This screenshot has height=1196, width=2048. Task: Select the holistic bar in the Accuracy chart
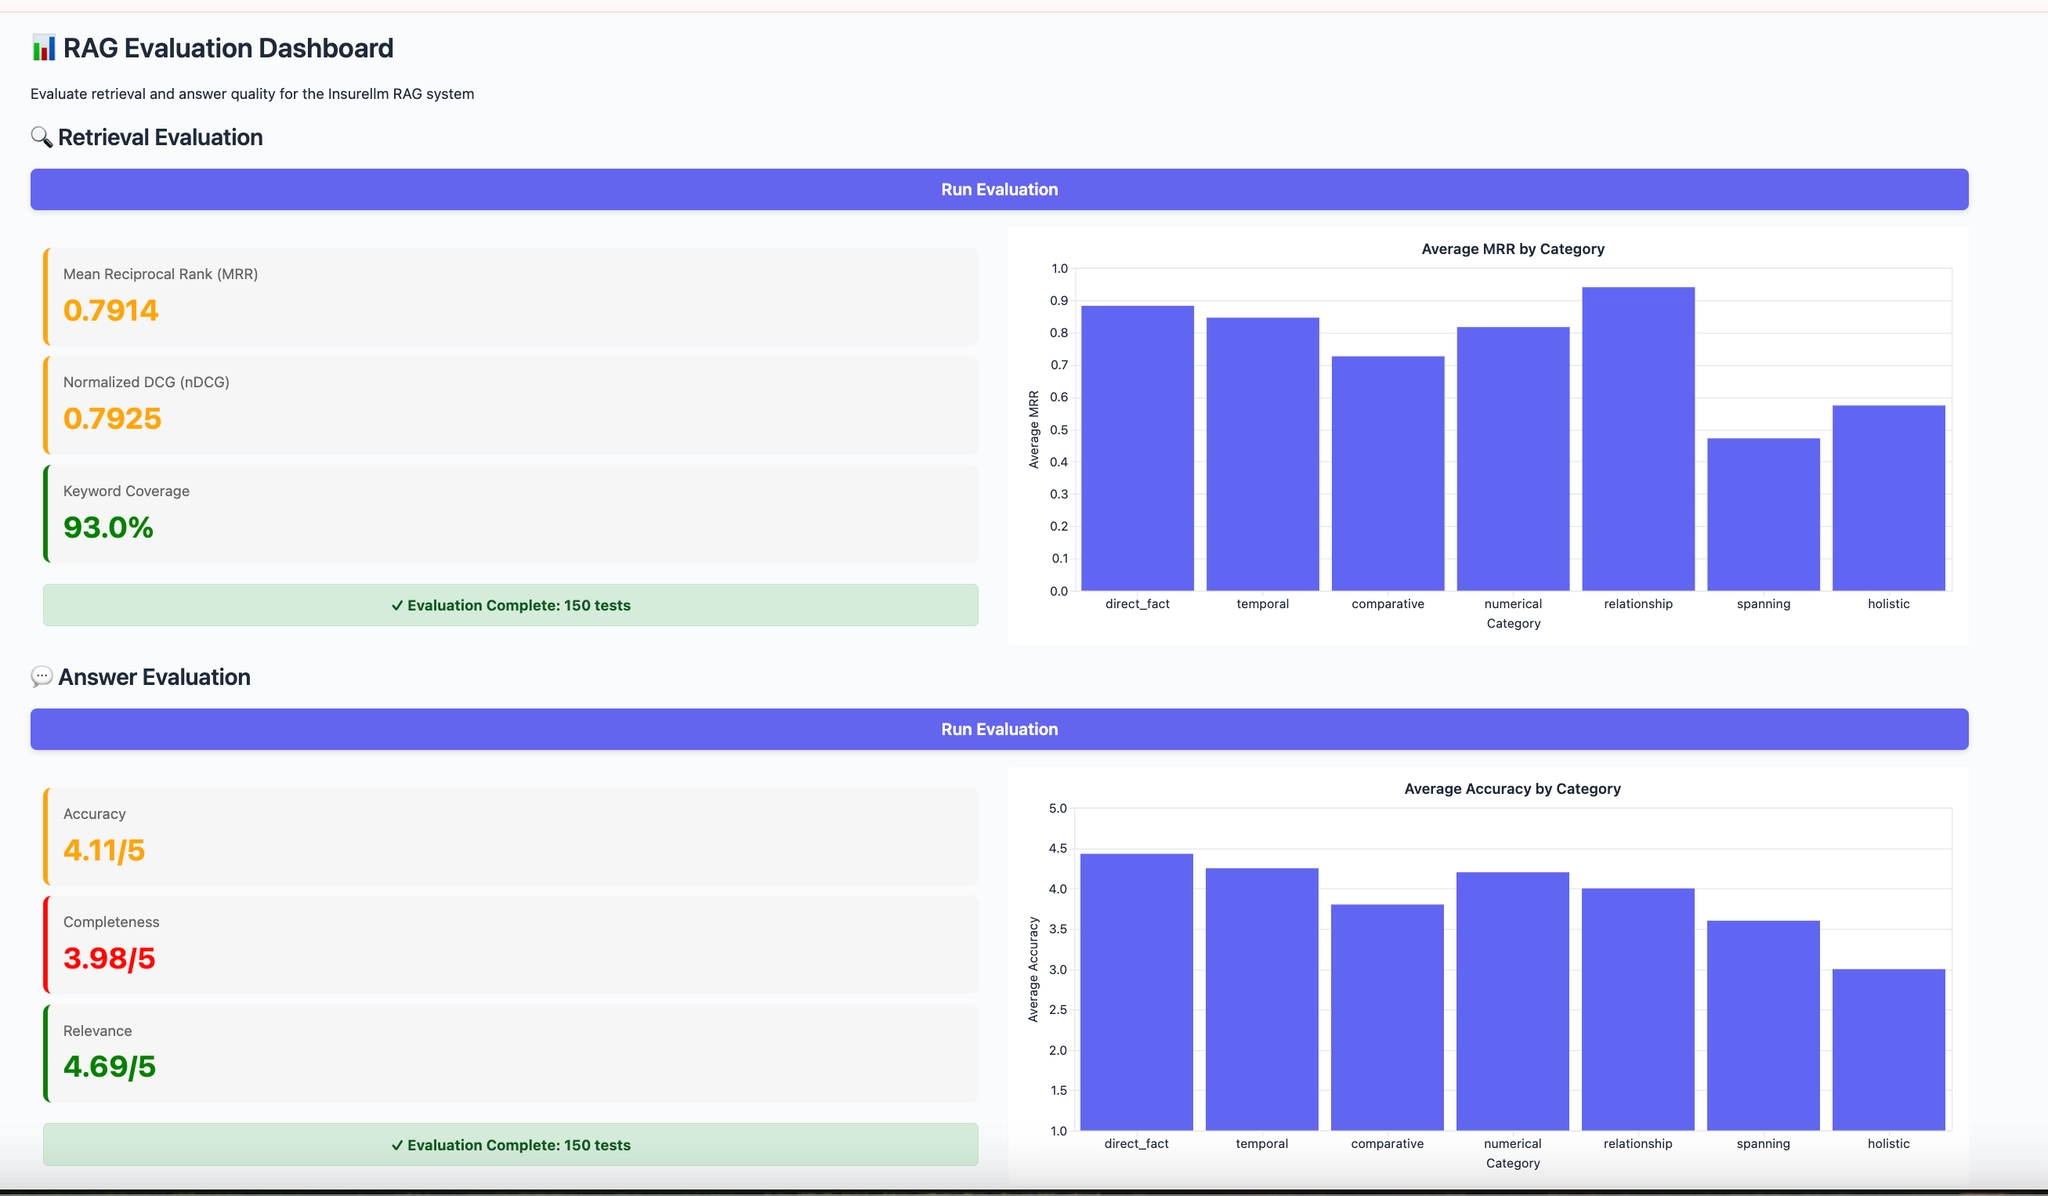(1889, 1050)
